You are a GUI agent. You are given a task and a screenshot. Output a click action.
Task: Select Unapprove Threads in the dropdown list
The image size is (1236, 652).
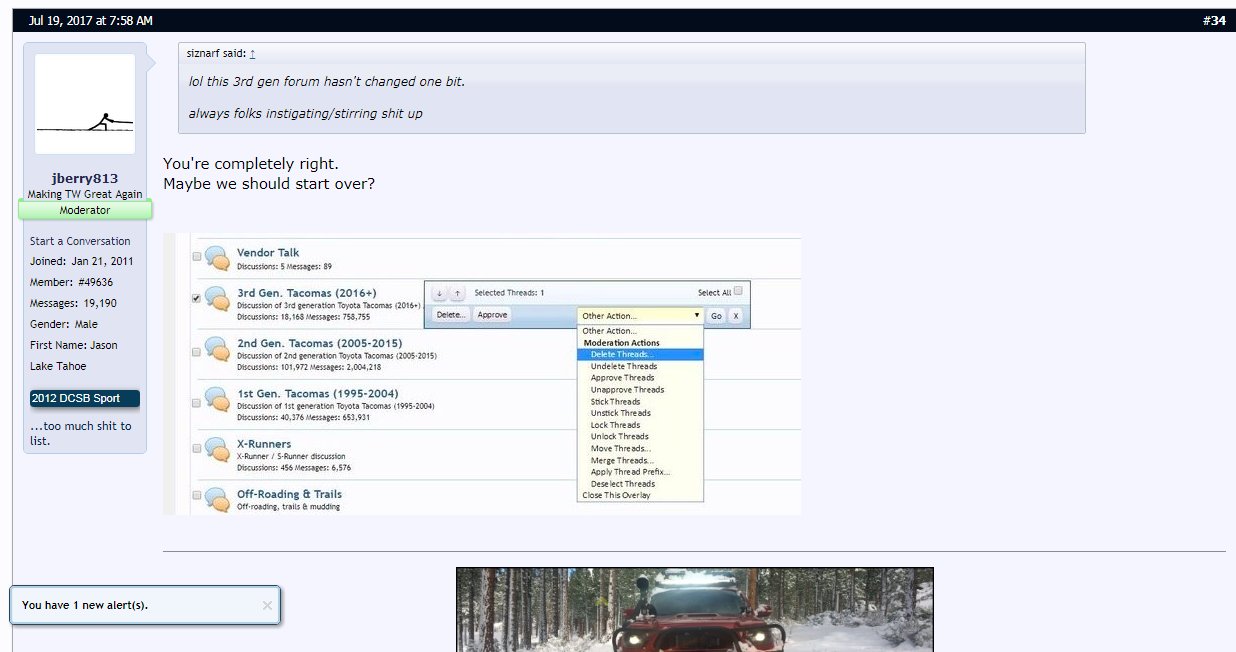[627, 390]
